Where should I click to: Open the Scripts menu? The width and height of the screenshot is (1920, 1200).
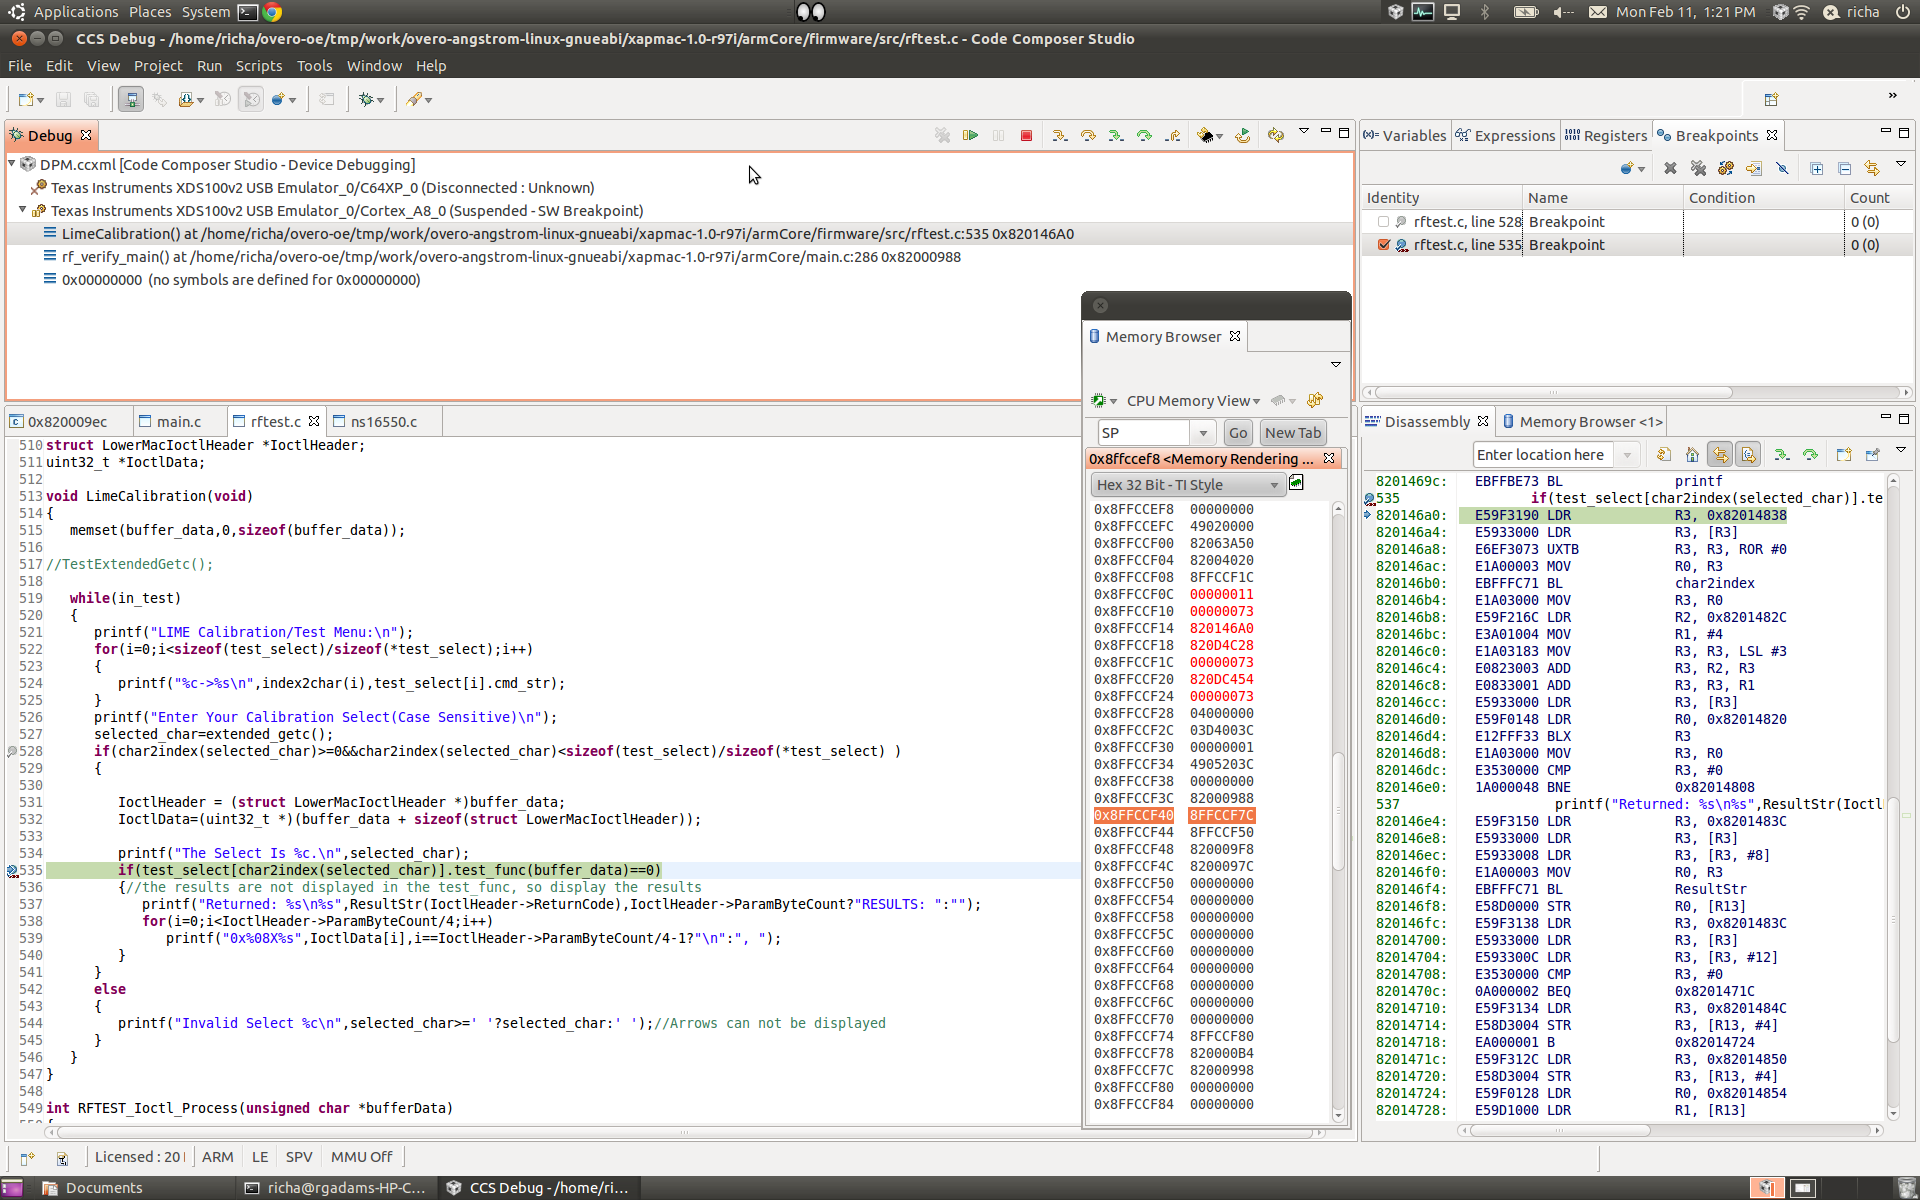pyautogui.click(x=258, y=66)
